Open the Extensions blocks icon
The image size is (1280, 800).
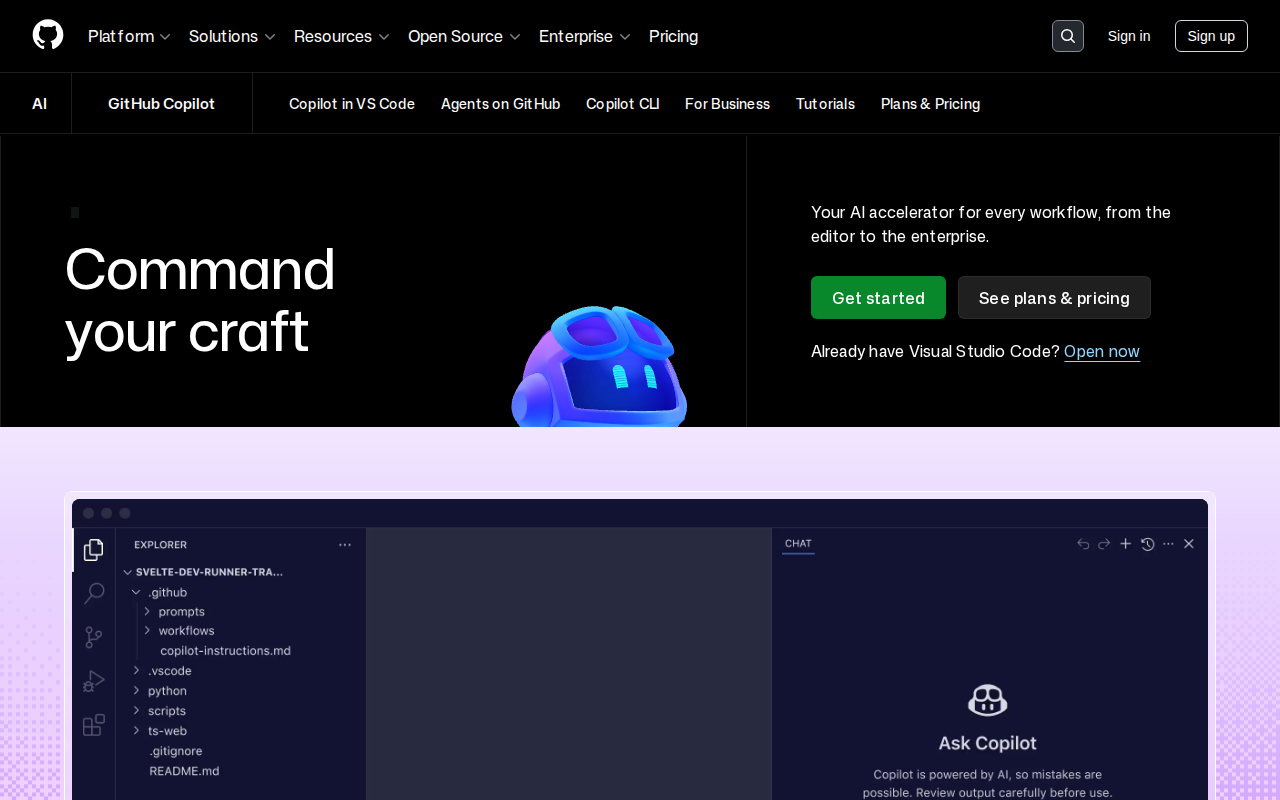pyautogui.click(x=94, y=725)
